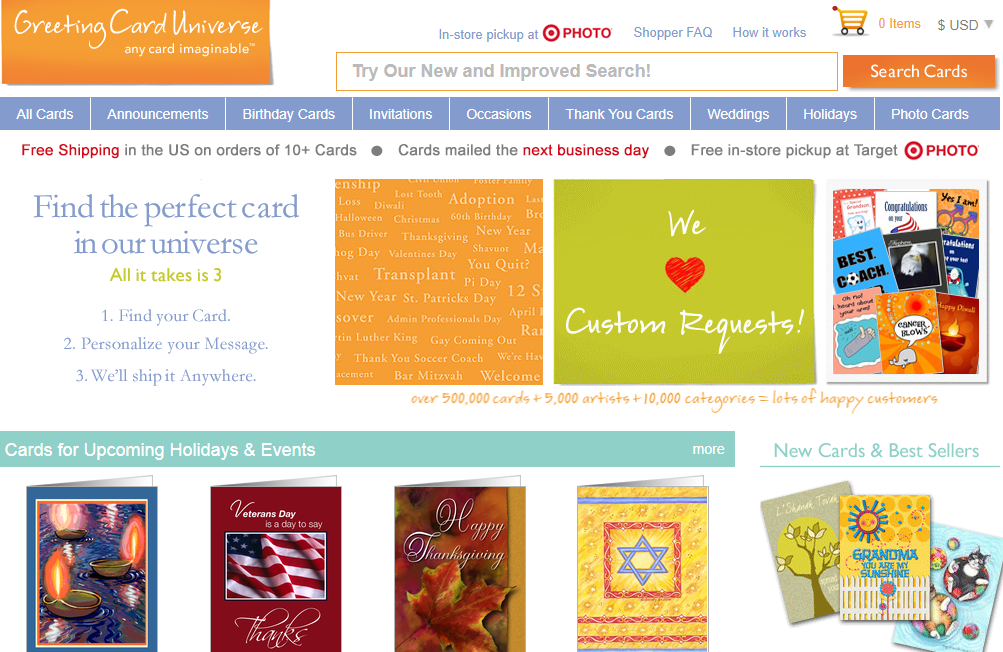Click Target PHOTO logo in shipping banner
1003x652 pixels.
point(942,150)
